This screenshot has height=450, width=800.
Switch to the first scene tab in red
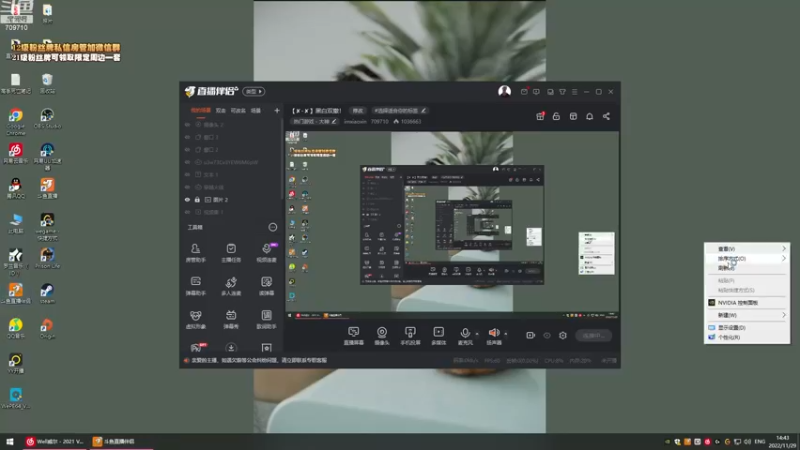pos(201,110)
